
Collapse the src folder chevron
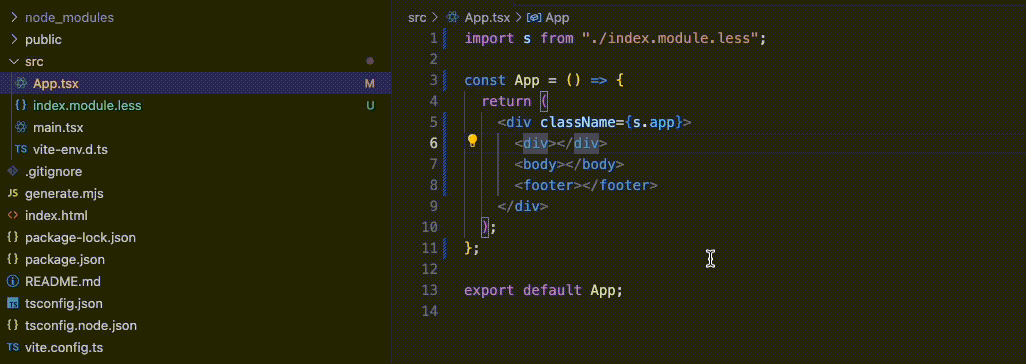[x=13, y=61]
